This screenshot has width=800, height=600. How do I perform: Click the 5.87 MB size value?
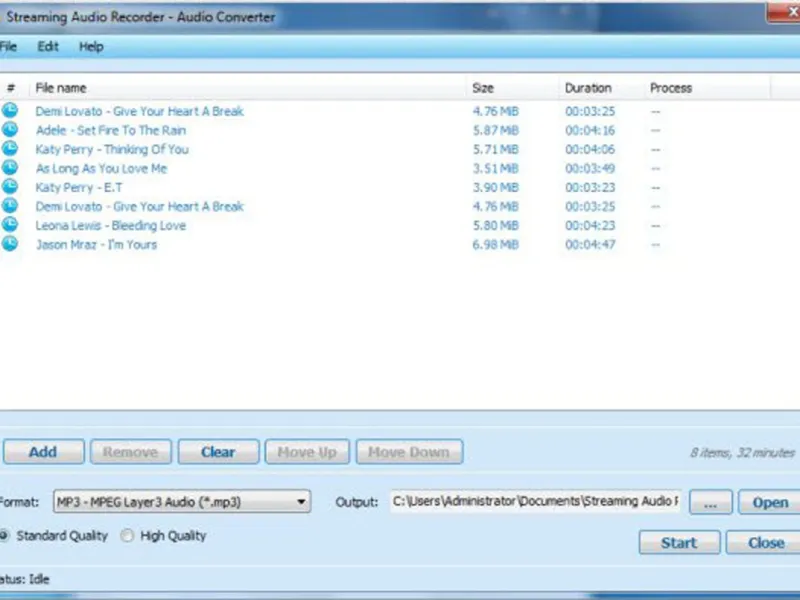(x=495, y=131)
